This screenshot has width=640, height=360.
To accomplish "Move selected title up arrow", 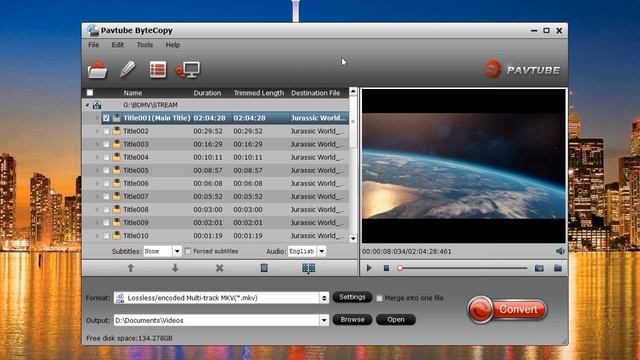I will click(131, 268).
